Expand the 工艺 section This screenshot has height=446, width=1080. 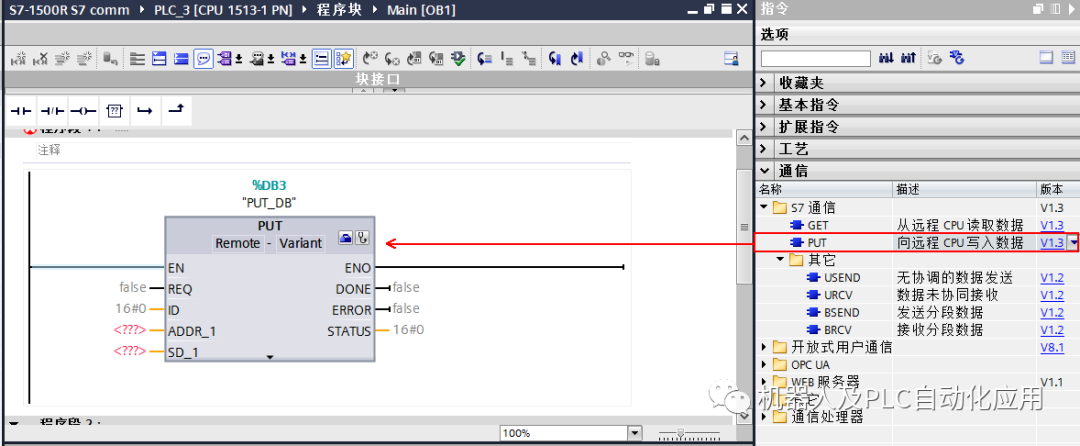click(x=762, y=149)
